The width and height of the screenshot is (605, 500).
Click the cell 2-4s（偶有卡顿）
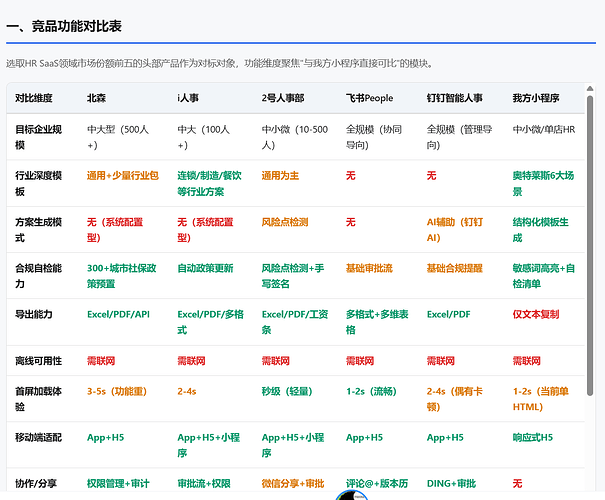(x=455, y=399)
